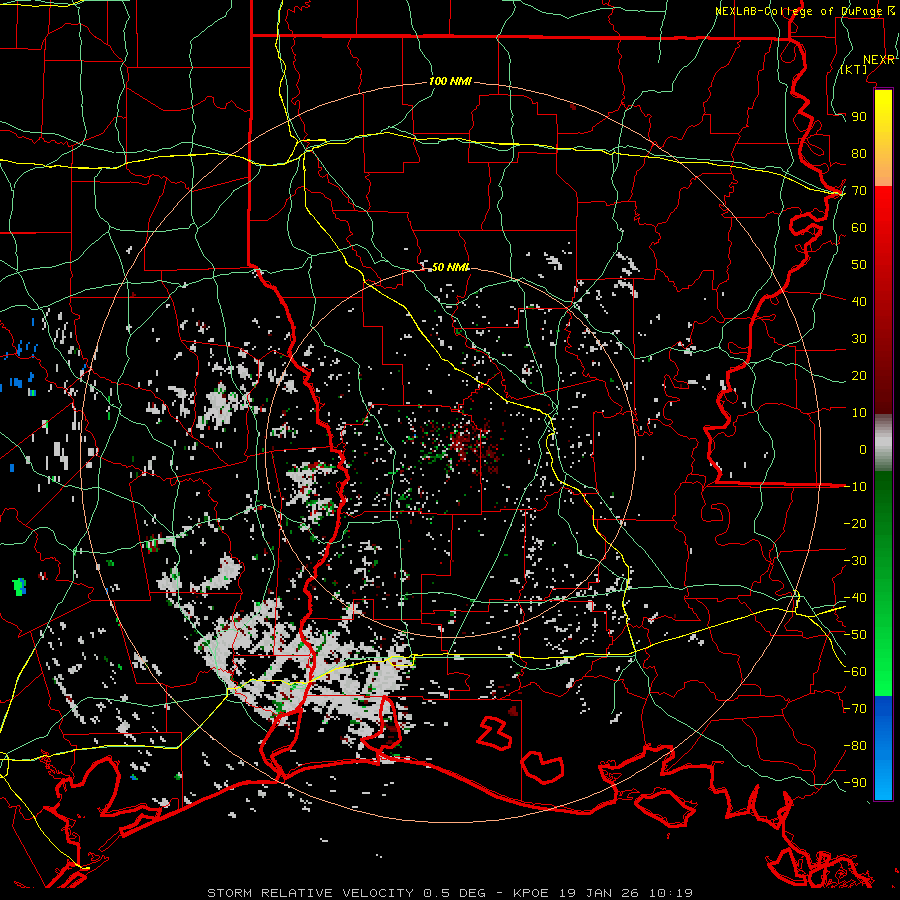
Task: Click the 90 knots scale label
Action: click(x=859, y=117)
